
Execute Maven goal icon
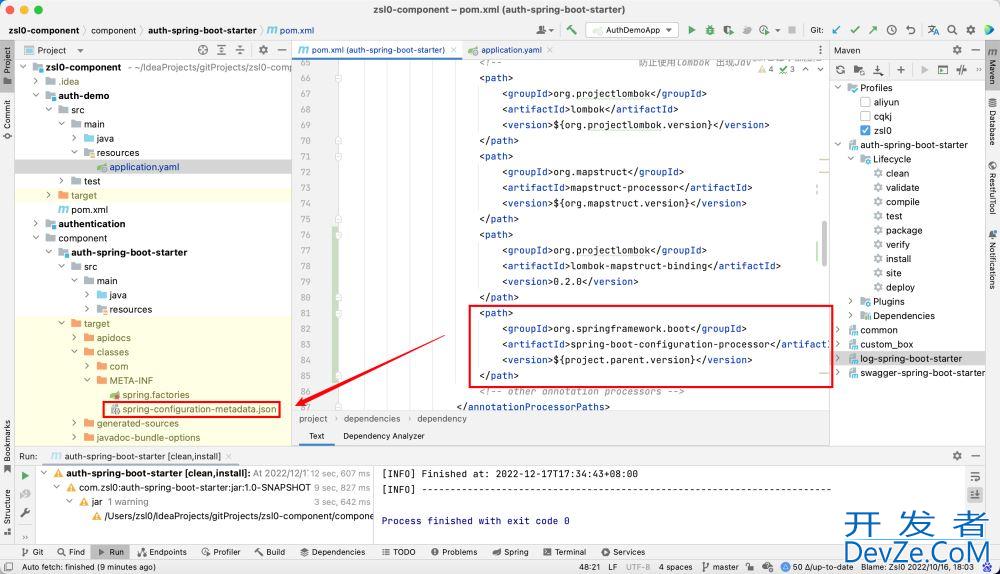click(943, 70)
